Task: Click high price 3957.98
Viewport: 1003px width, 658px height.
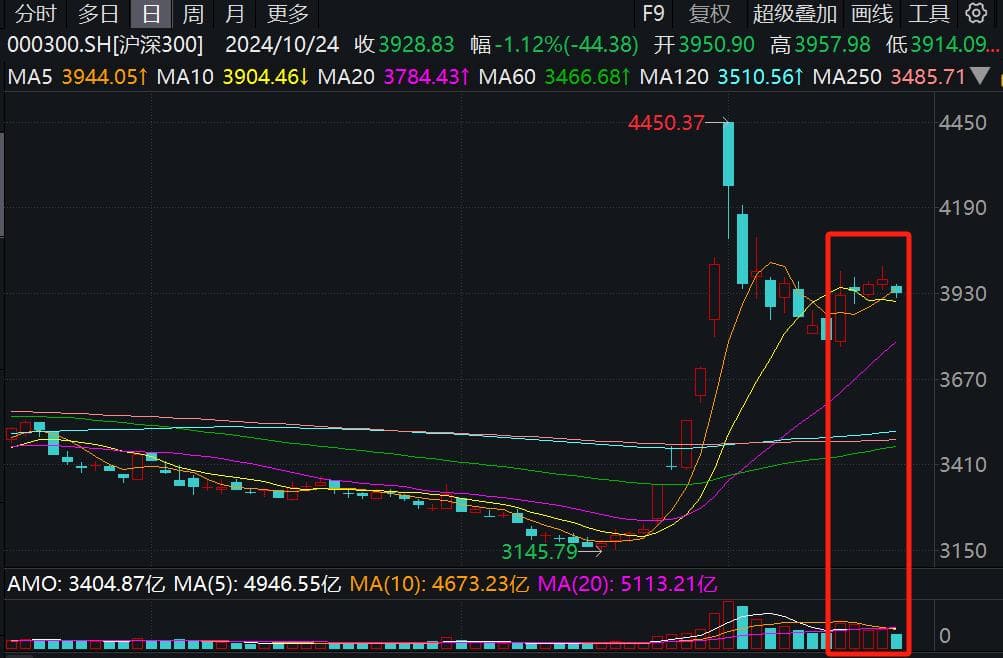Action: pyautogui.click(x=832, y=45)
